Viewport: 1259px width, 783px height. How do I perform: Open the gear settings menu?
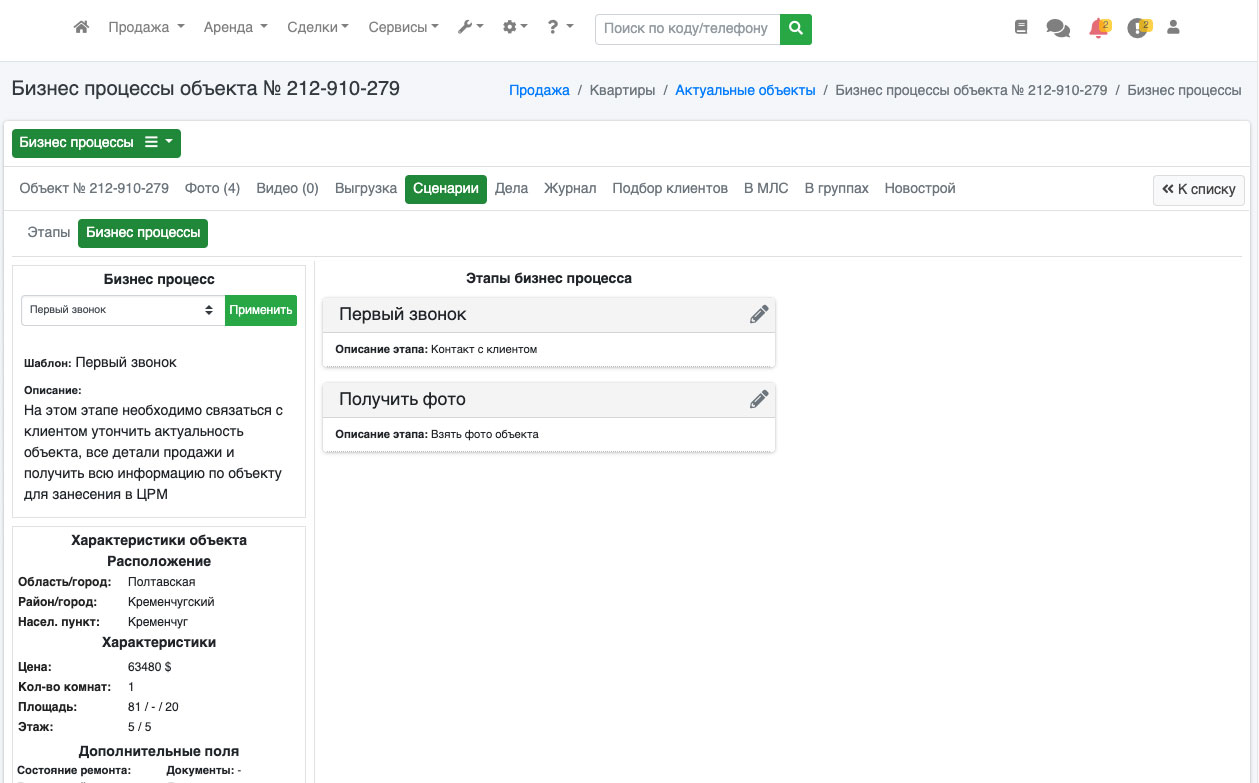(515, 28)
